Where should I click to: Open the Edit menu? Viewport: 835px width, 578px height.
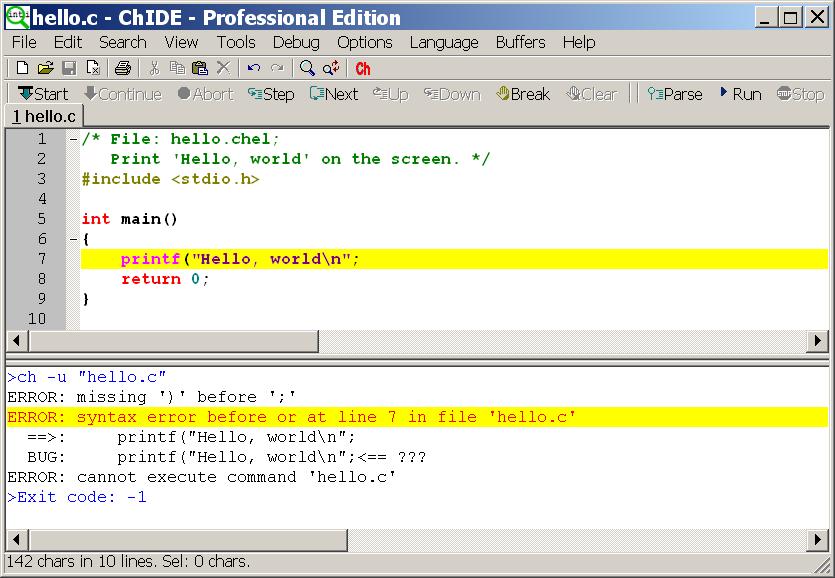[x=68, y=42]
